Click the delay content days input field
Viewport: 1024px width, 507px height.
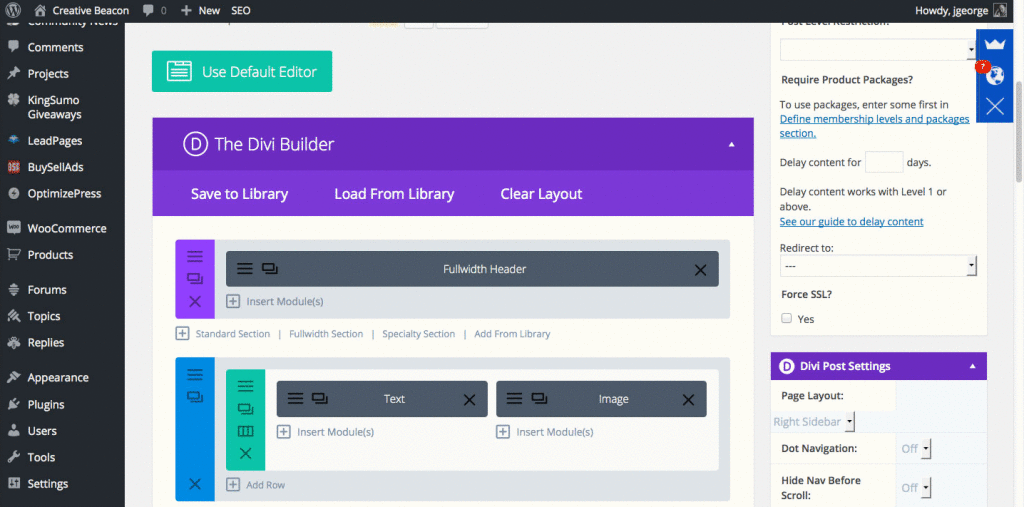coord(884,162)
